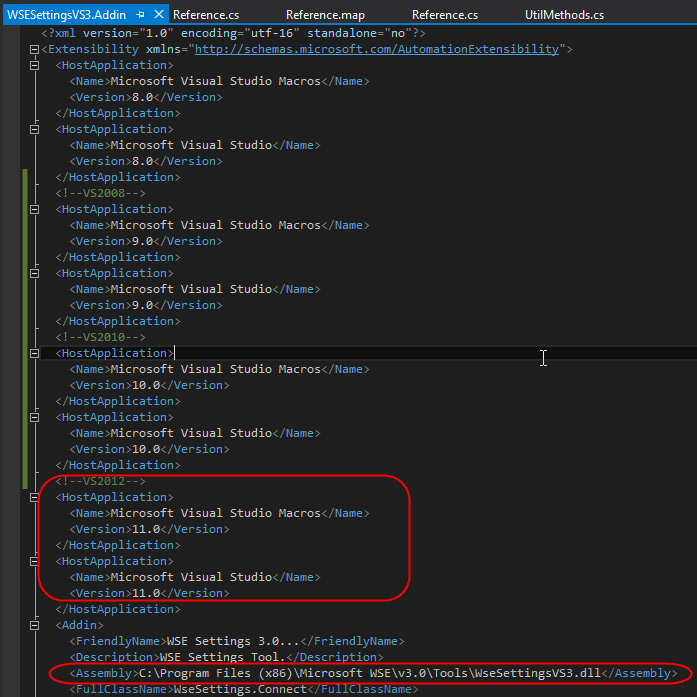Close the WSESettingsVS3.Addin tab
Image resolution: width=697 pixels, height=697 pixels.
[x=157, y=15]
